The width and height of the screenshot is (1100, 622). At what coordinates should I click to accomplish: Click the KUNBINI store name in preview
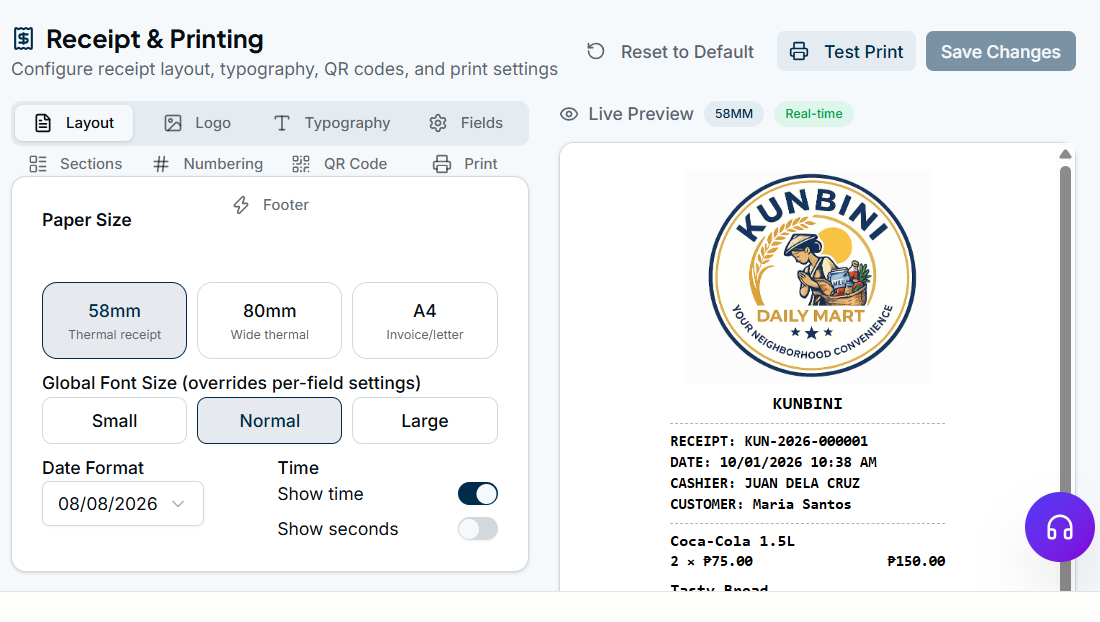click(x=807, y=404)
